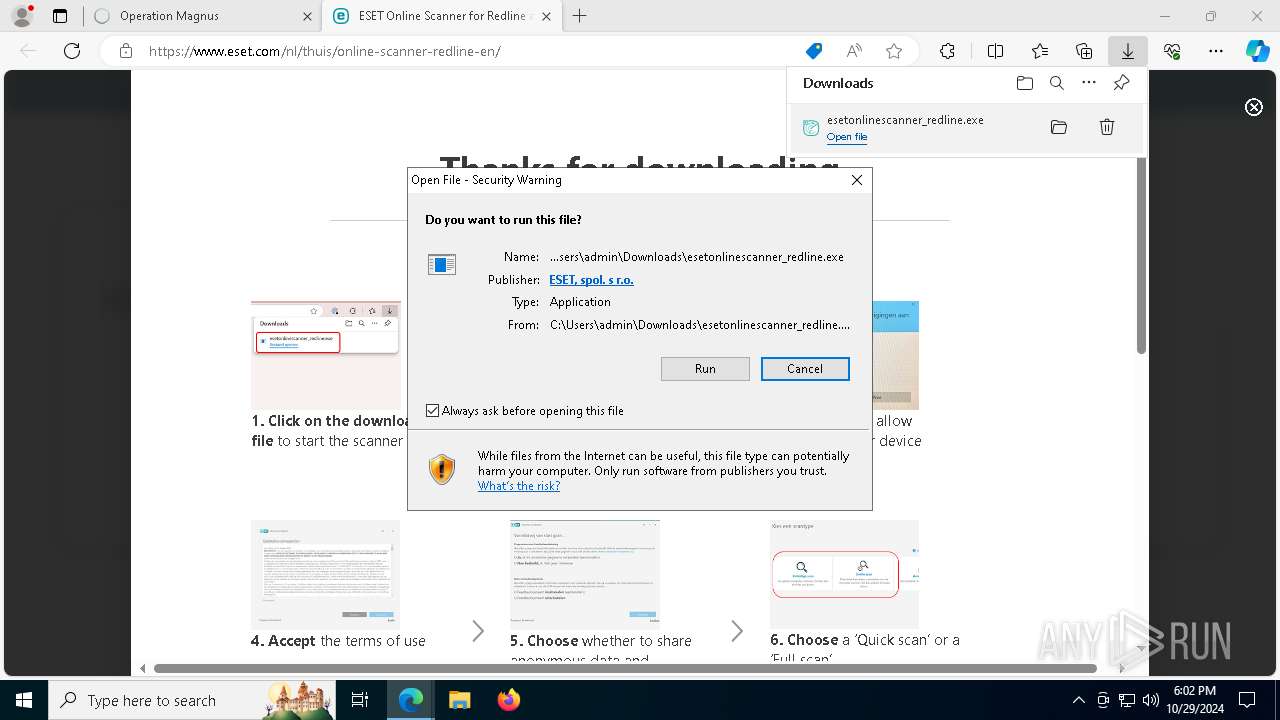Click the chevron arrow after step 5
Image resolution: width=1280 pixels, height=720 pixels.
point(737,631)
